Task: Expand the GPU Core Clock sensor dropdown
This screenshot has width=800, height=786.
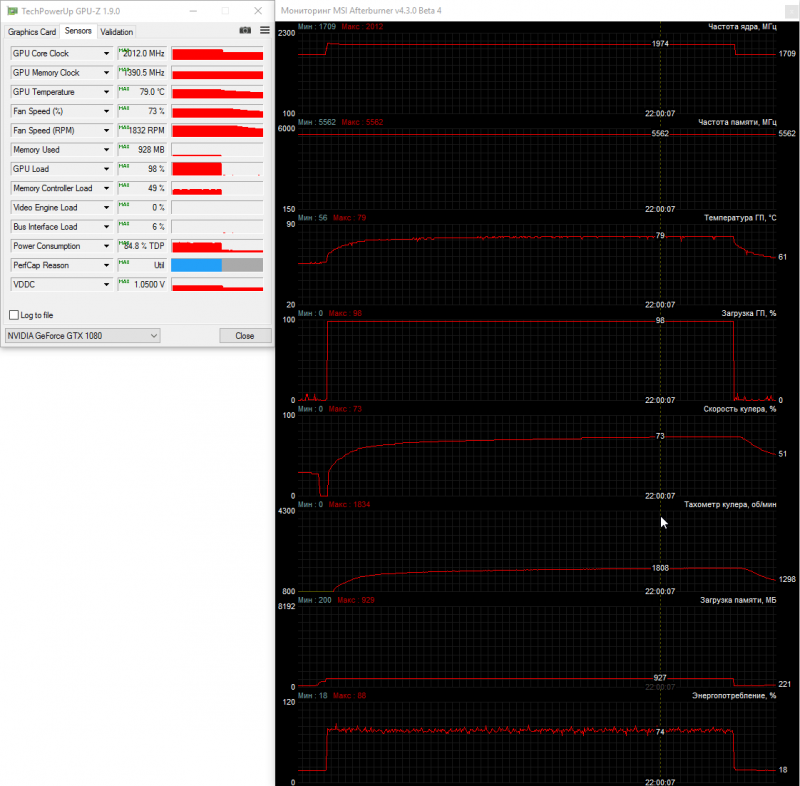Action: 106,54
